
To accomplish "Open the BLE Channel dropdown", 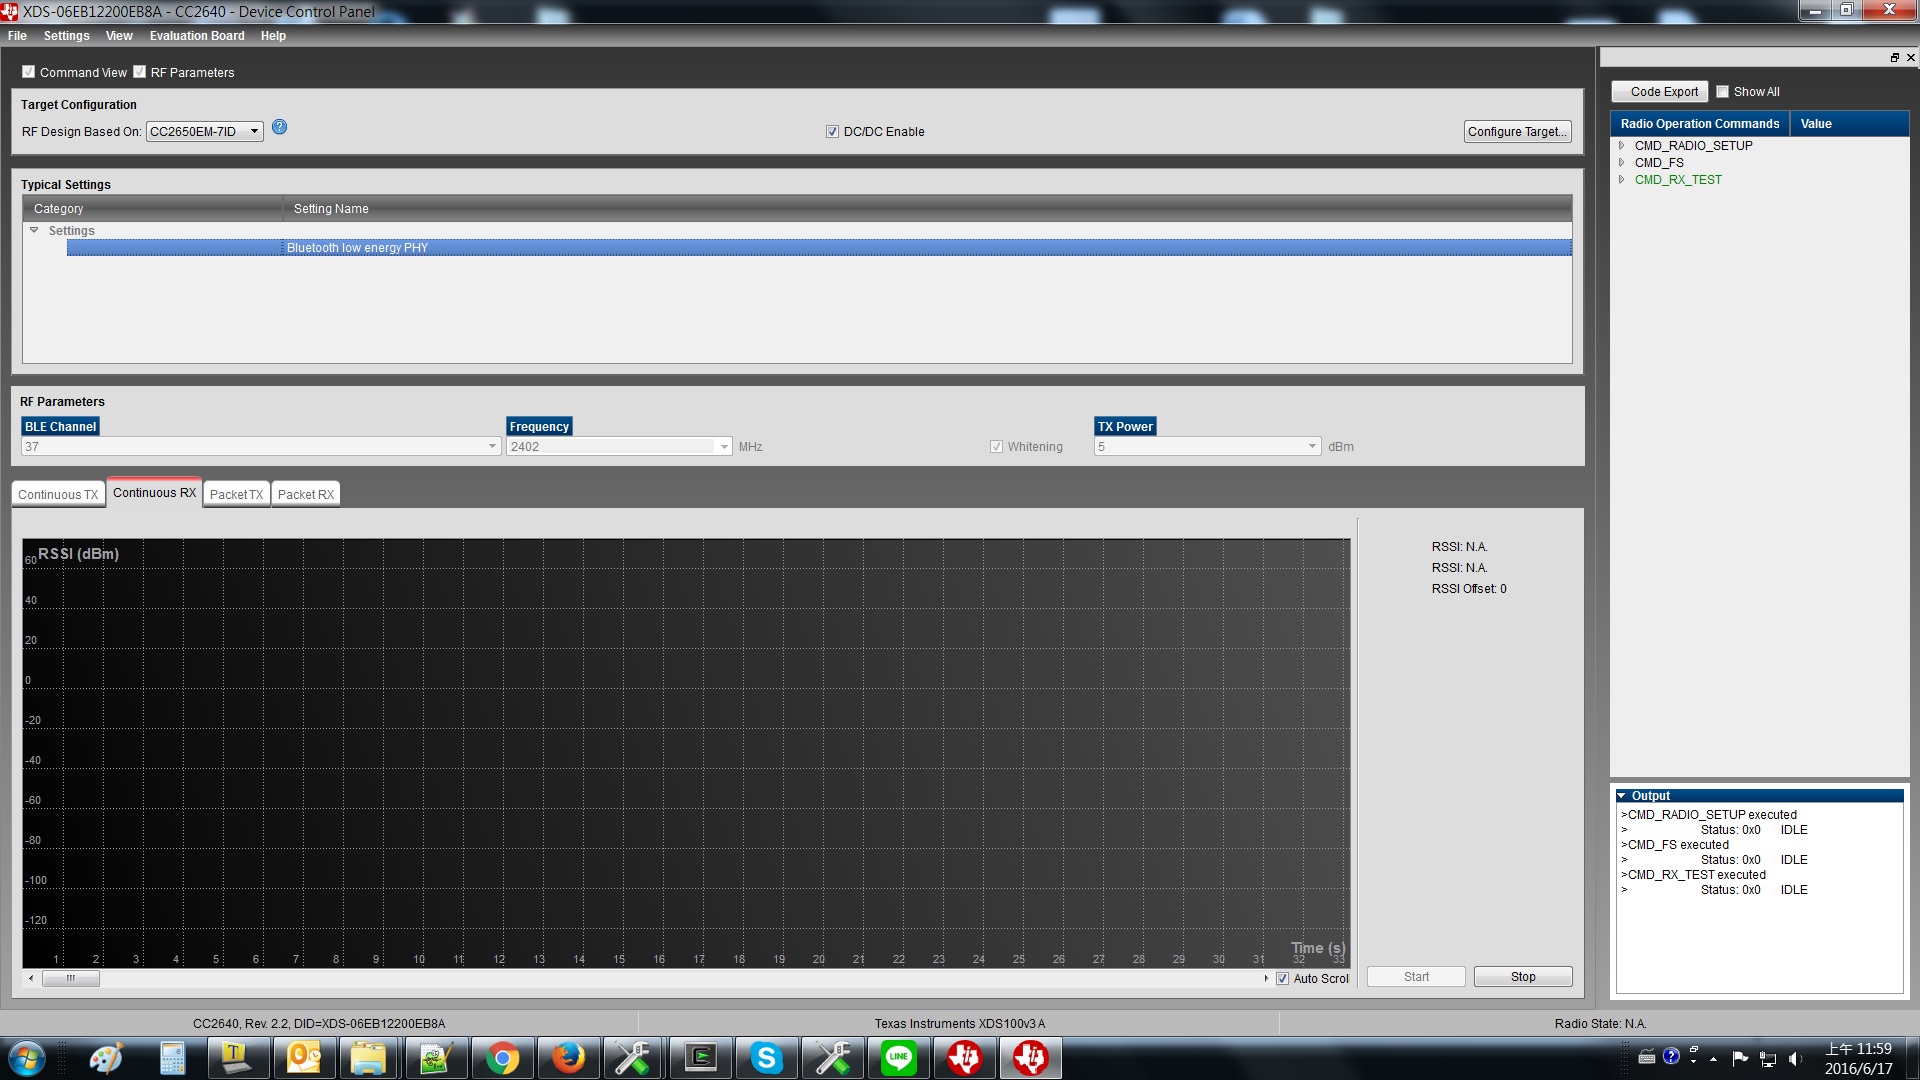I will coord(491,446).
